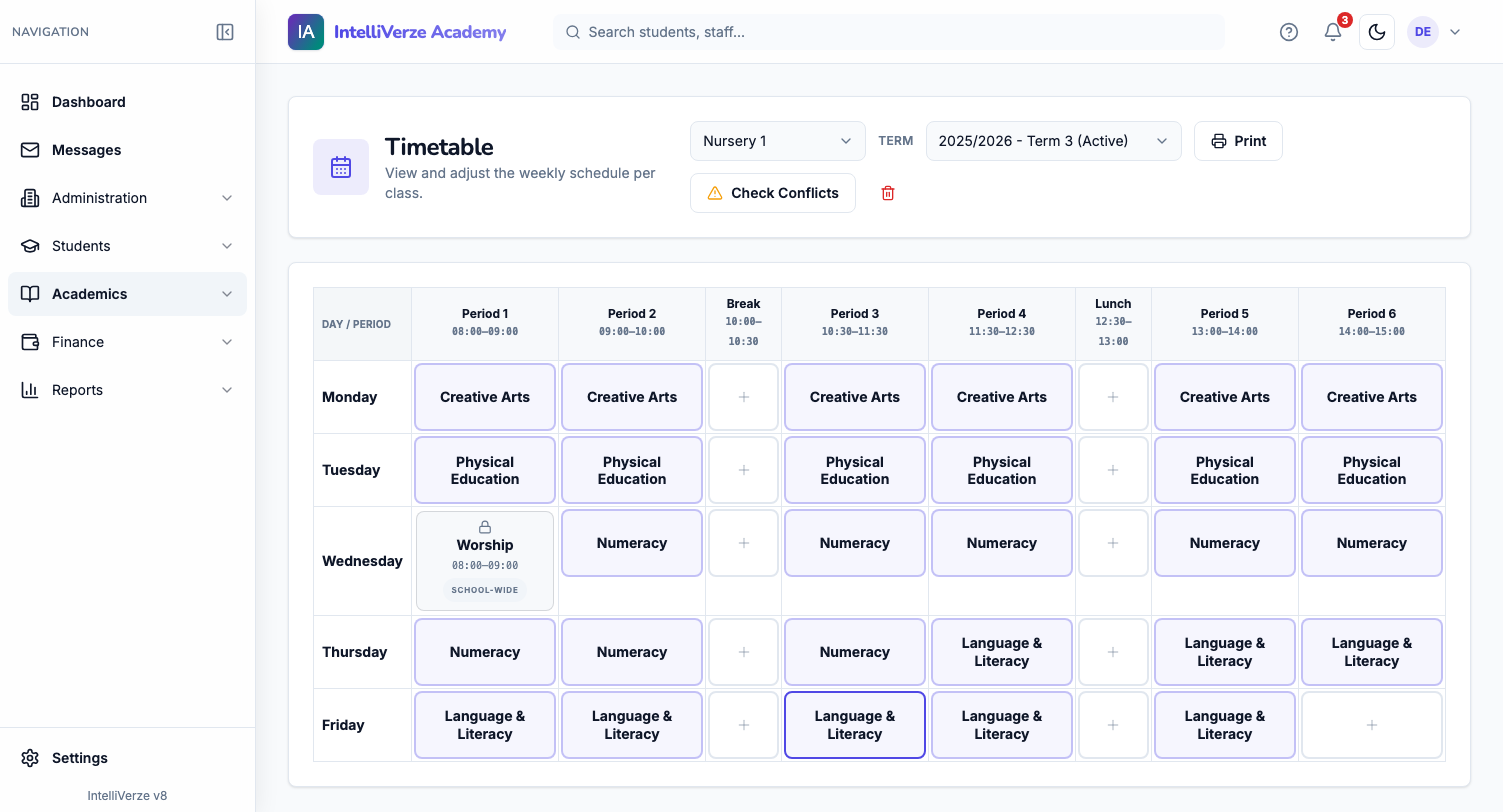Add entry to Thursday Break slot
The height and width of the screenshot is (812, 1503).
744,652
